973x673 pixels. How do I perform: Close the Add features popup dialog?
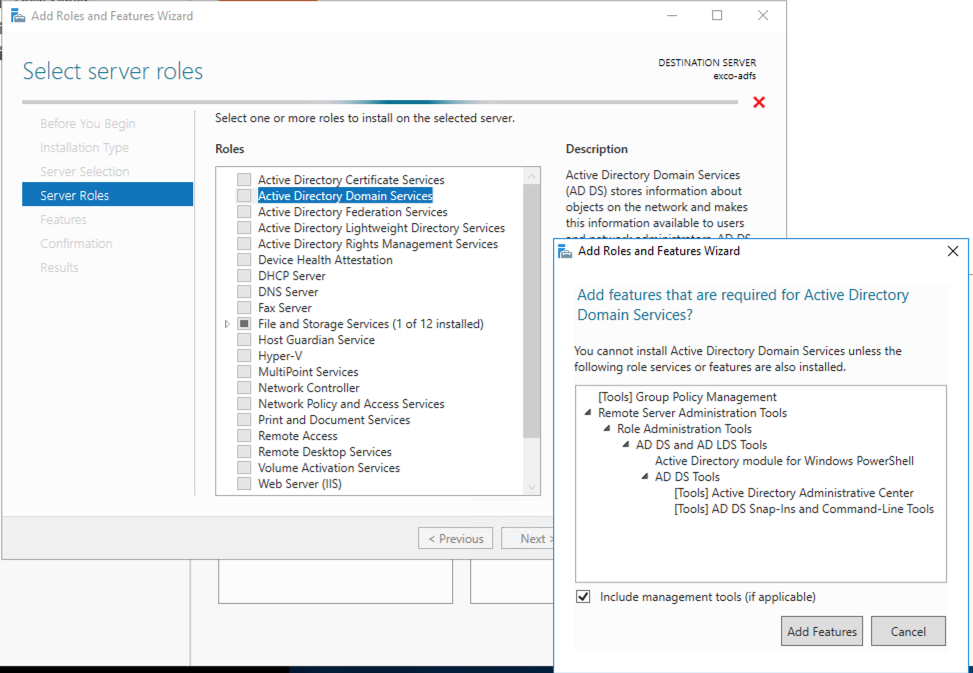tap(952, 251)
